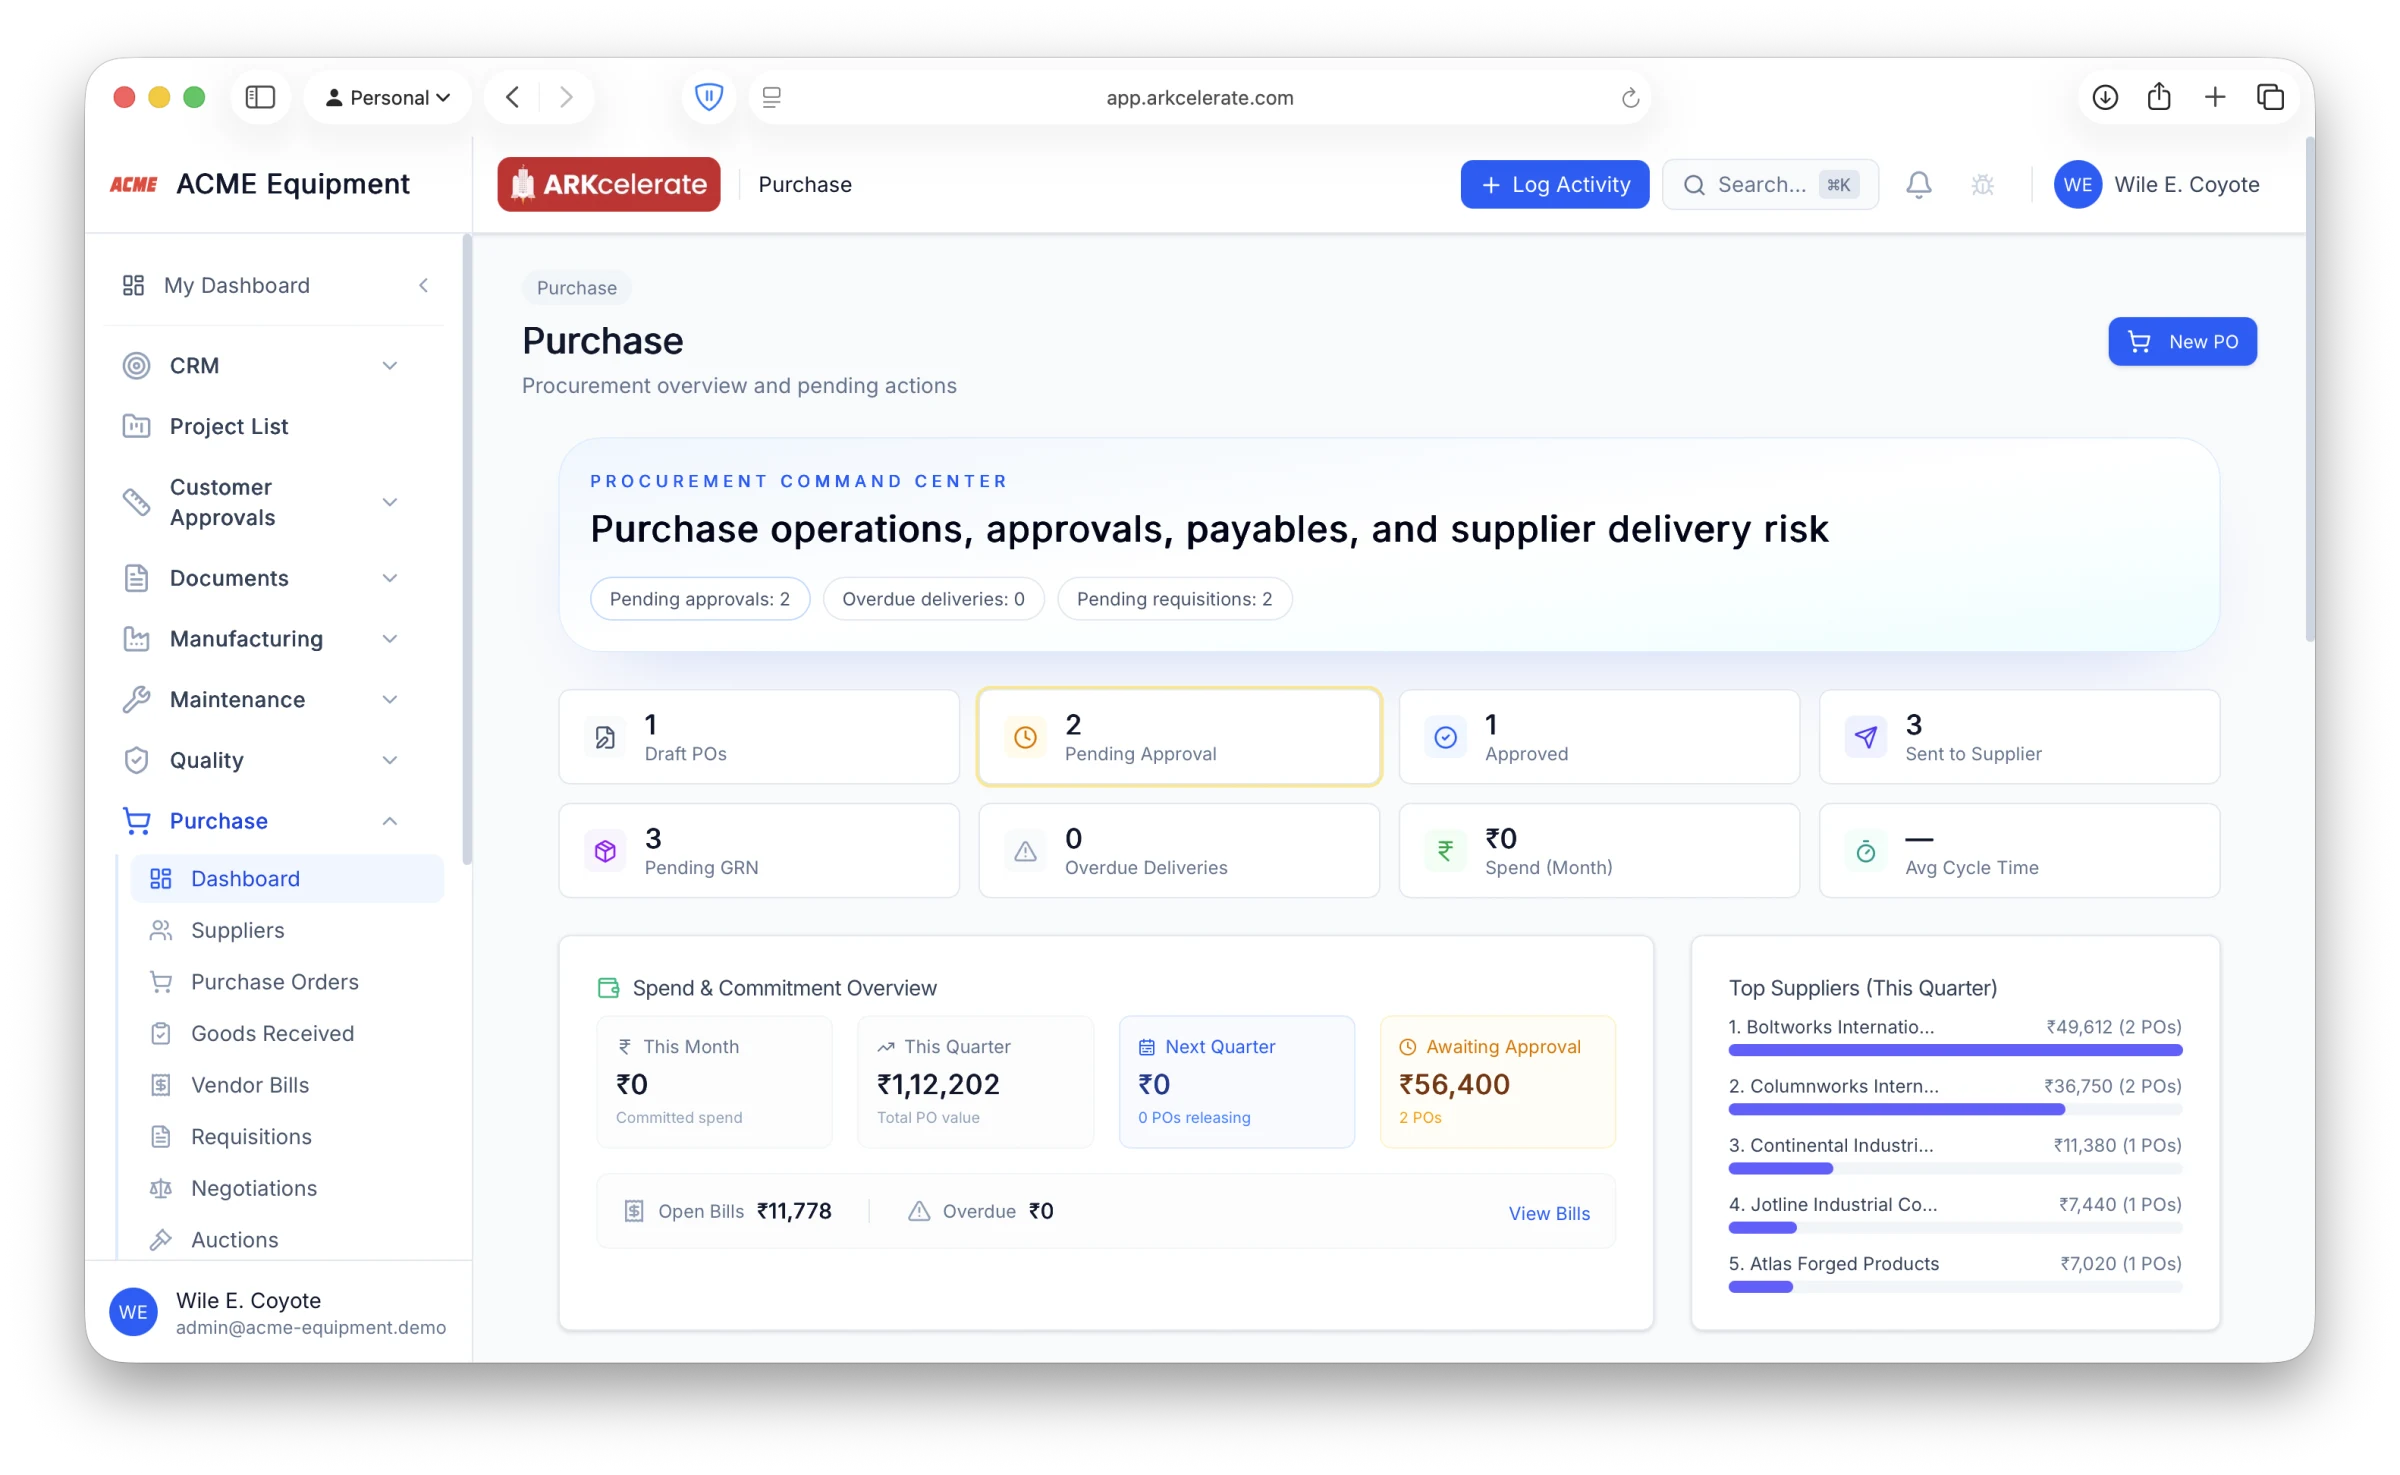Image resolution: width=2400 pixels, height=1475 pixels.
Task: Reload the page with refresh icon
Action: pos(1629,98)
